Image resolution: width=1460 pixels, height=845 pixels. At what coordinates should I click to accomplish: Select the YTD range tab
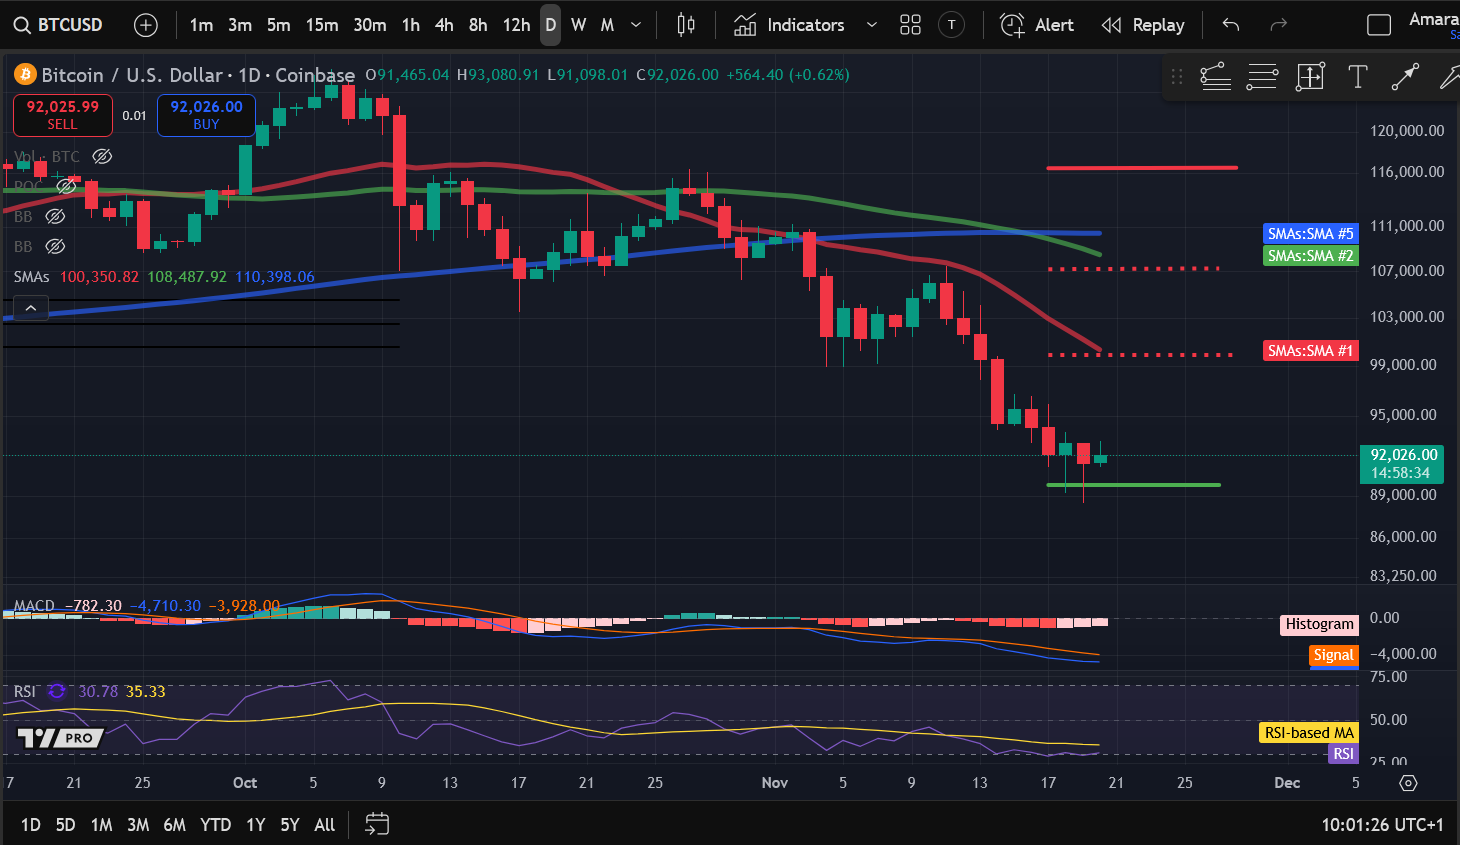point(214,825)
